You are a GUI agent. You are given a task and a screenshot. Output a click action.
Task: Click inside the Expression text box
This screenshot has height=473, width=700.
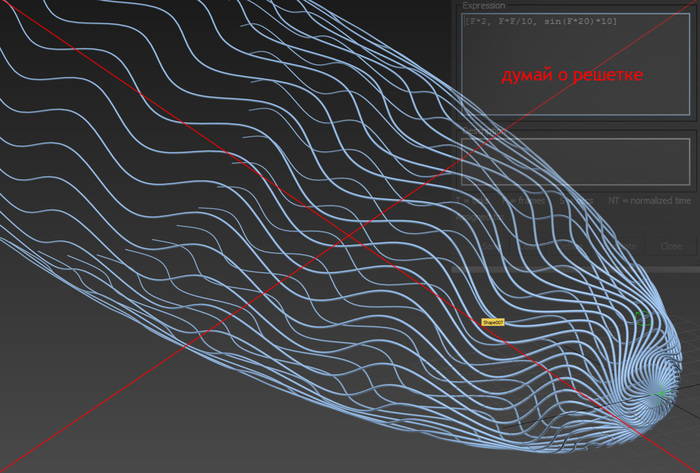point(575,64)
